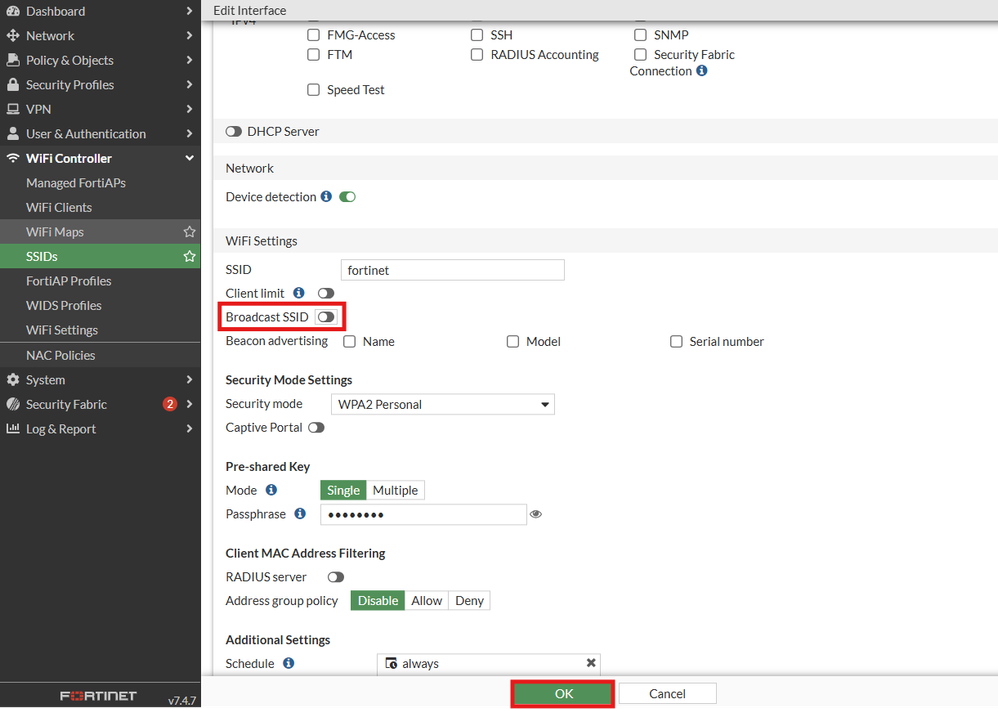Click info icon next to Pre-shared Key Mode
The height and width of the screenshot is (709, 998).
pyautogui.click(x=271, y=489)
